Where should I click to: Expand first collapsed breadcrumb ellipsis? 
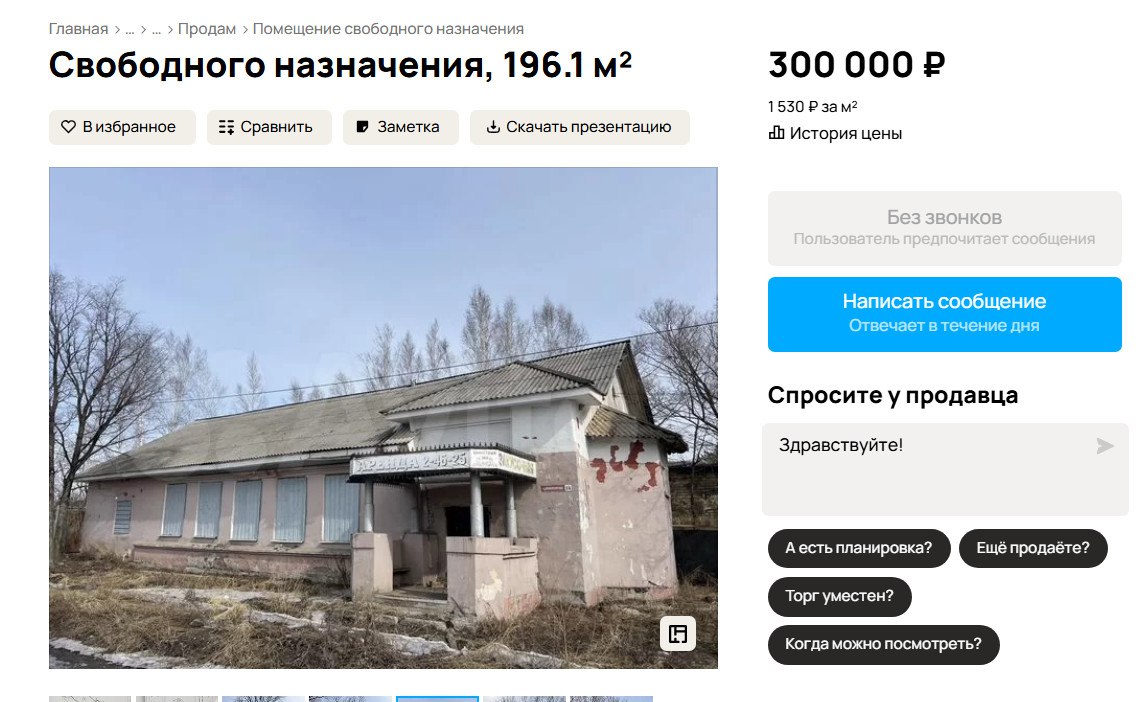130,29
